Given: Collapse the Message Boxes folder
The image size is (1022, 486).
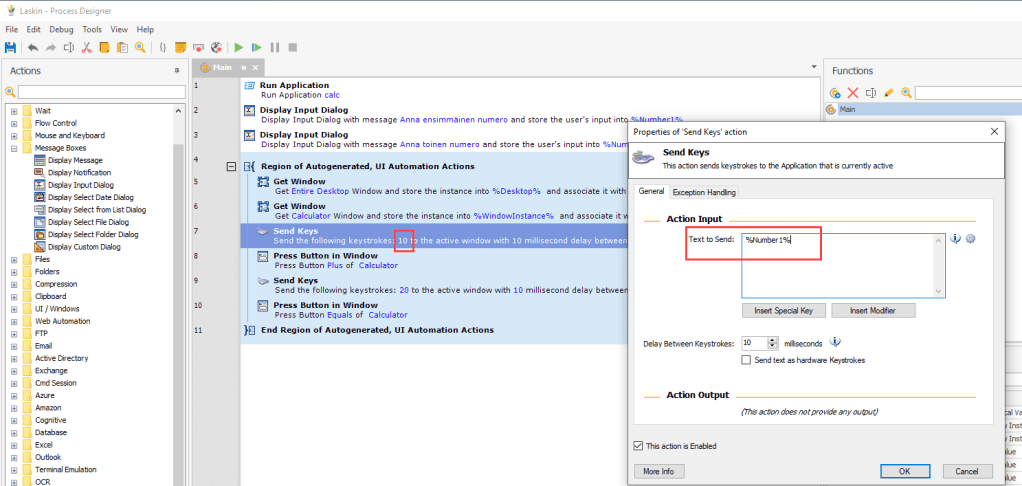Looking at the screenshot, I should click(x=14, y=148).
